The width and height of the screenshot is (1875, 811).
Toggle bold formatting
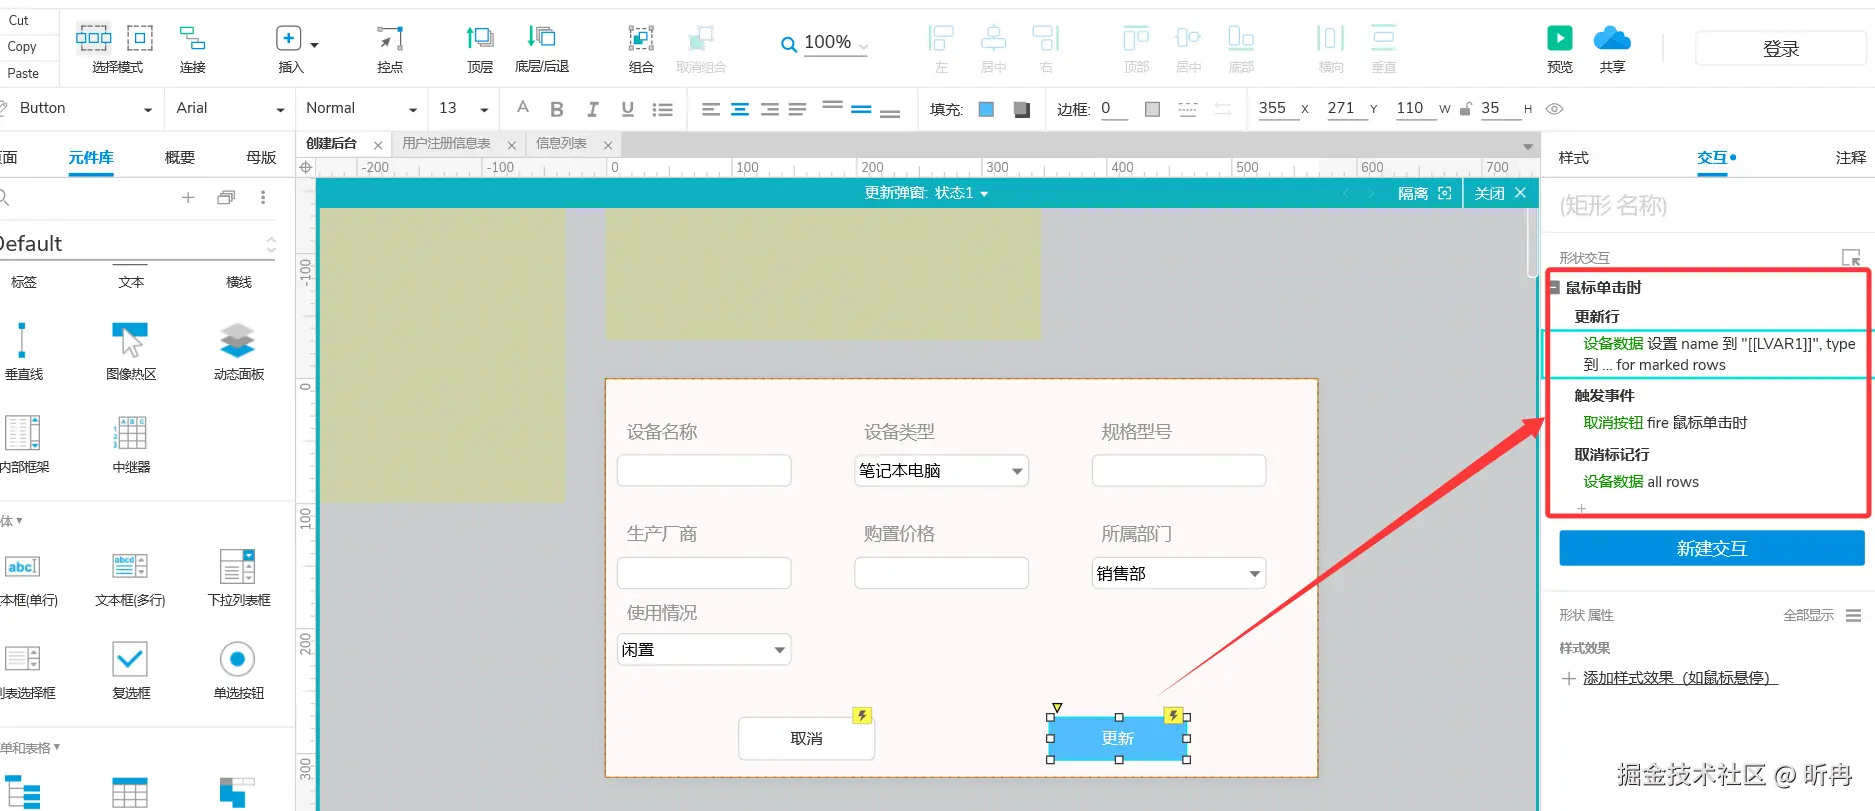pyautogui.click(x=557, y=109)
